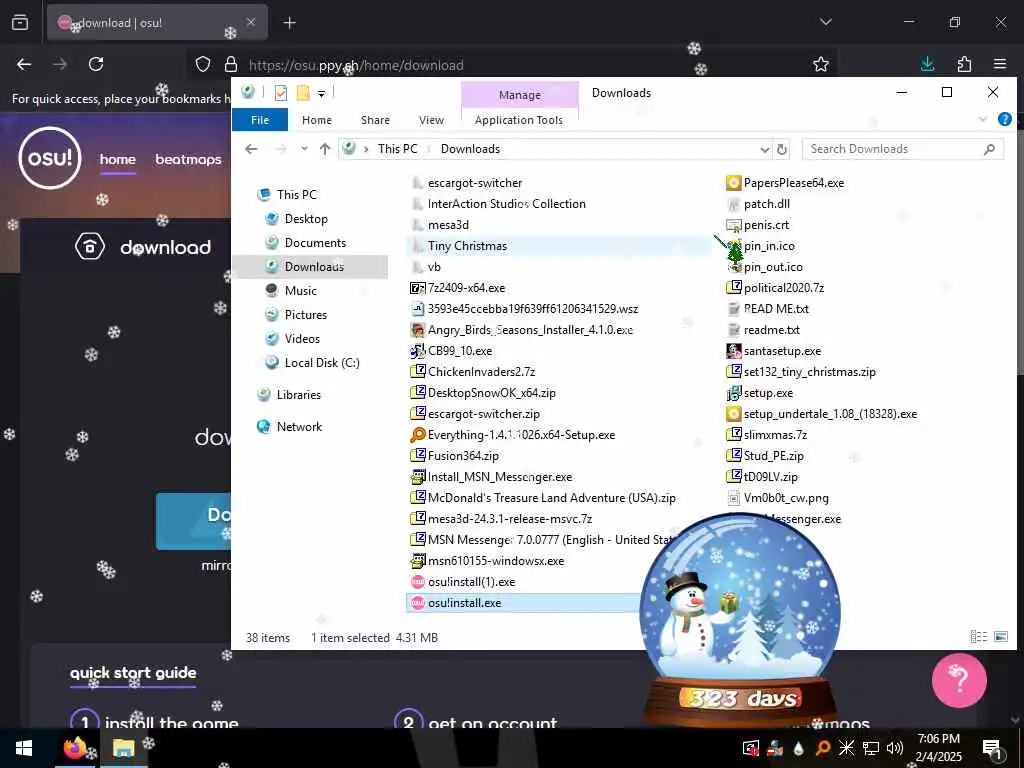The height and width of the screenshot is (768, 1024).
Task: Switch to large icons view button
Action: 1000,637
